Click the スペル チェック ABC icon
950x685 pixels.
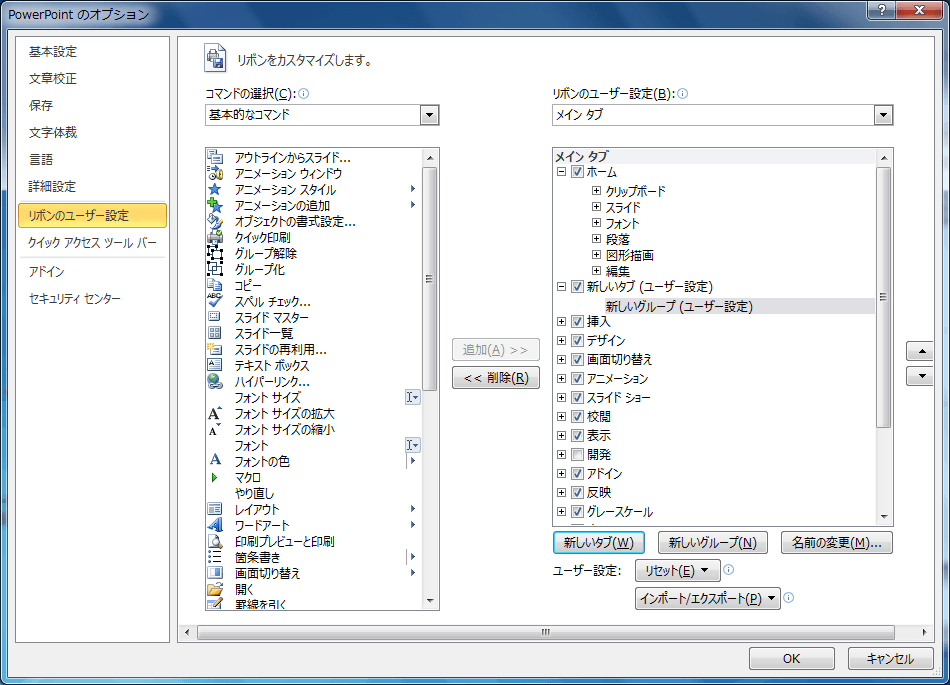click(215, 301)
